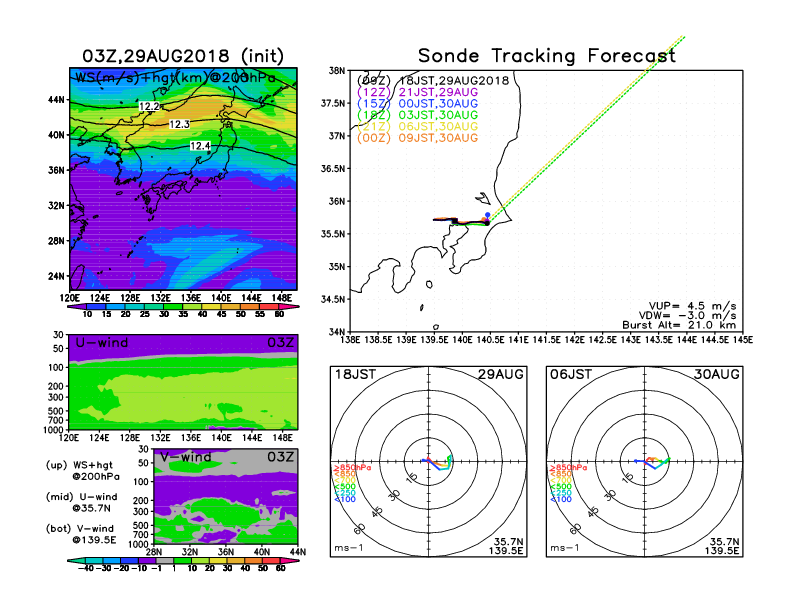
Task: Click the blue launch point dot on tracking map
Action: click(x=487, y=215)
